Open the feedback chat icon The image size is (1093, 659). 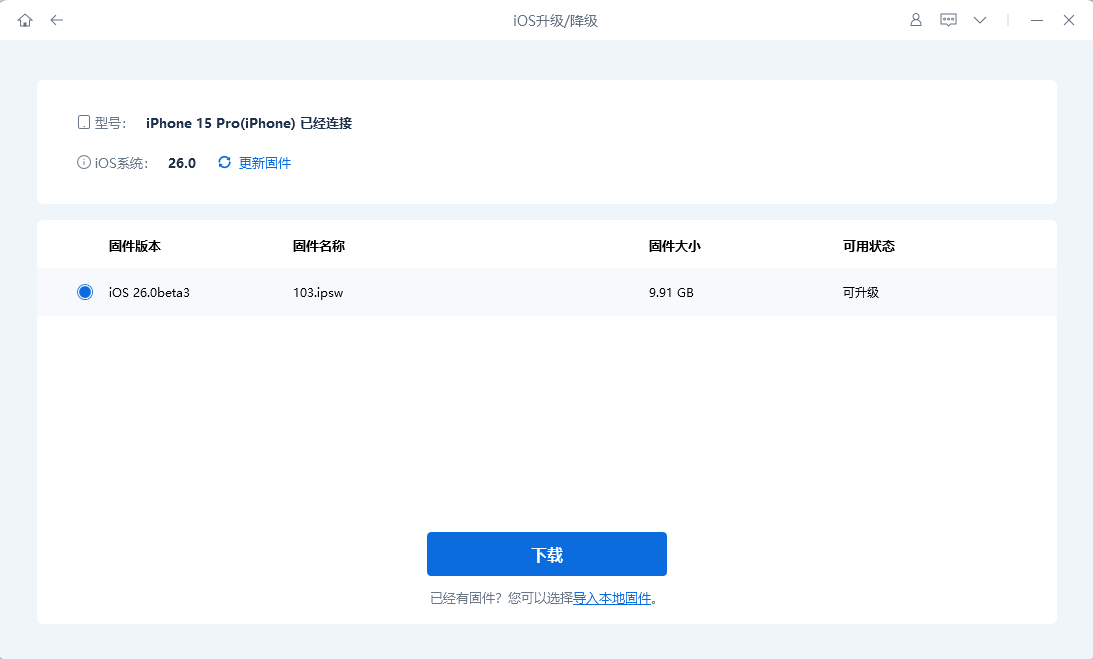click(x=948, y=20)
